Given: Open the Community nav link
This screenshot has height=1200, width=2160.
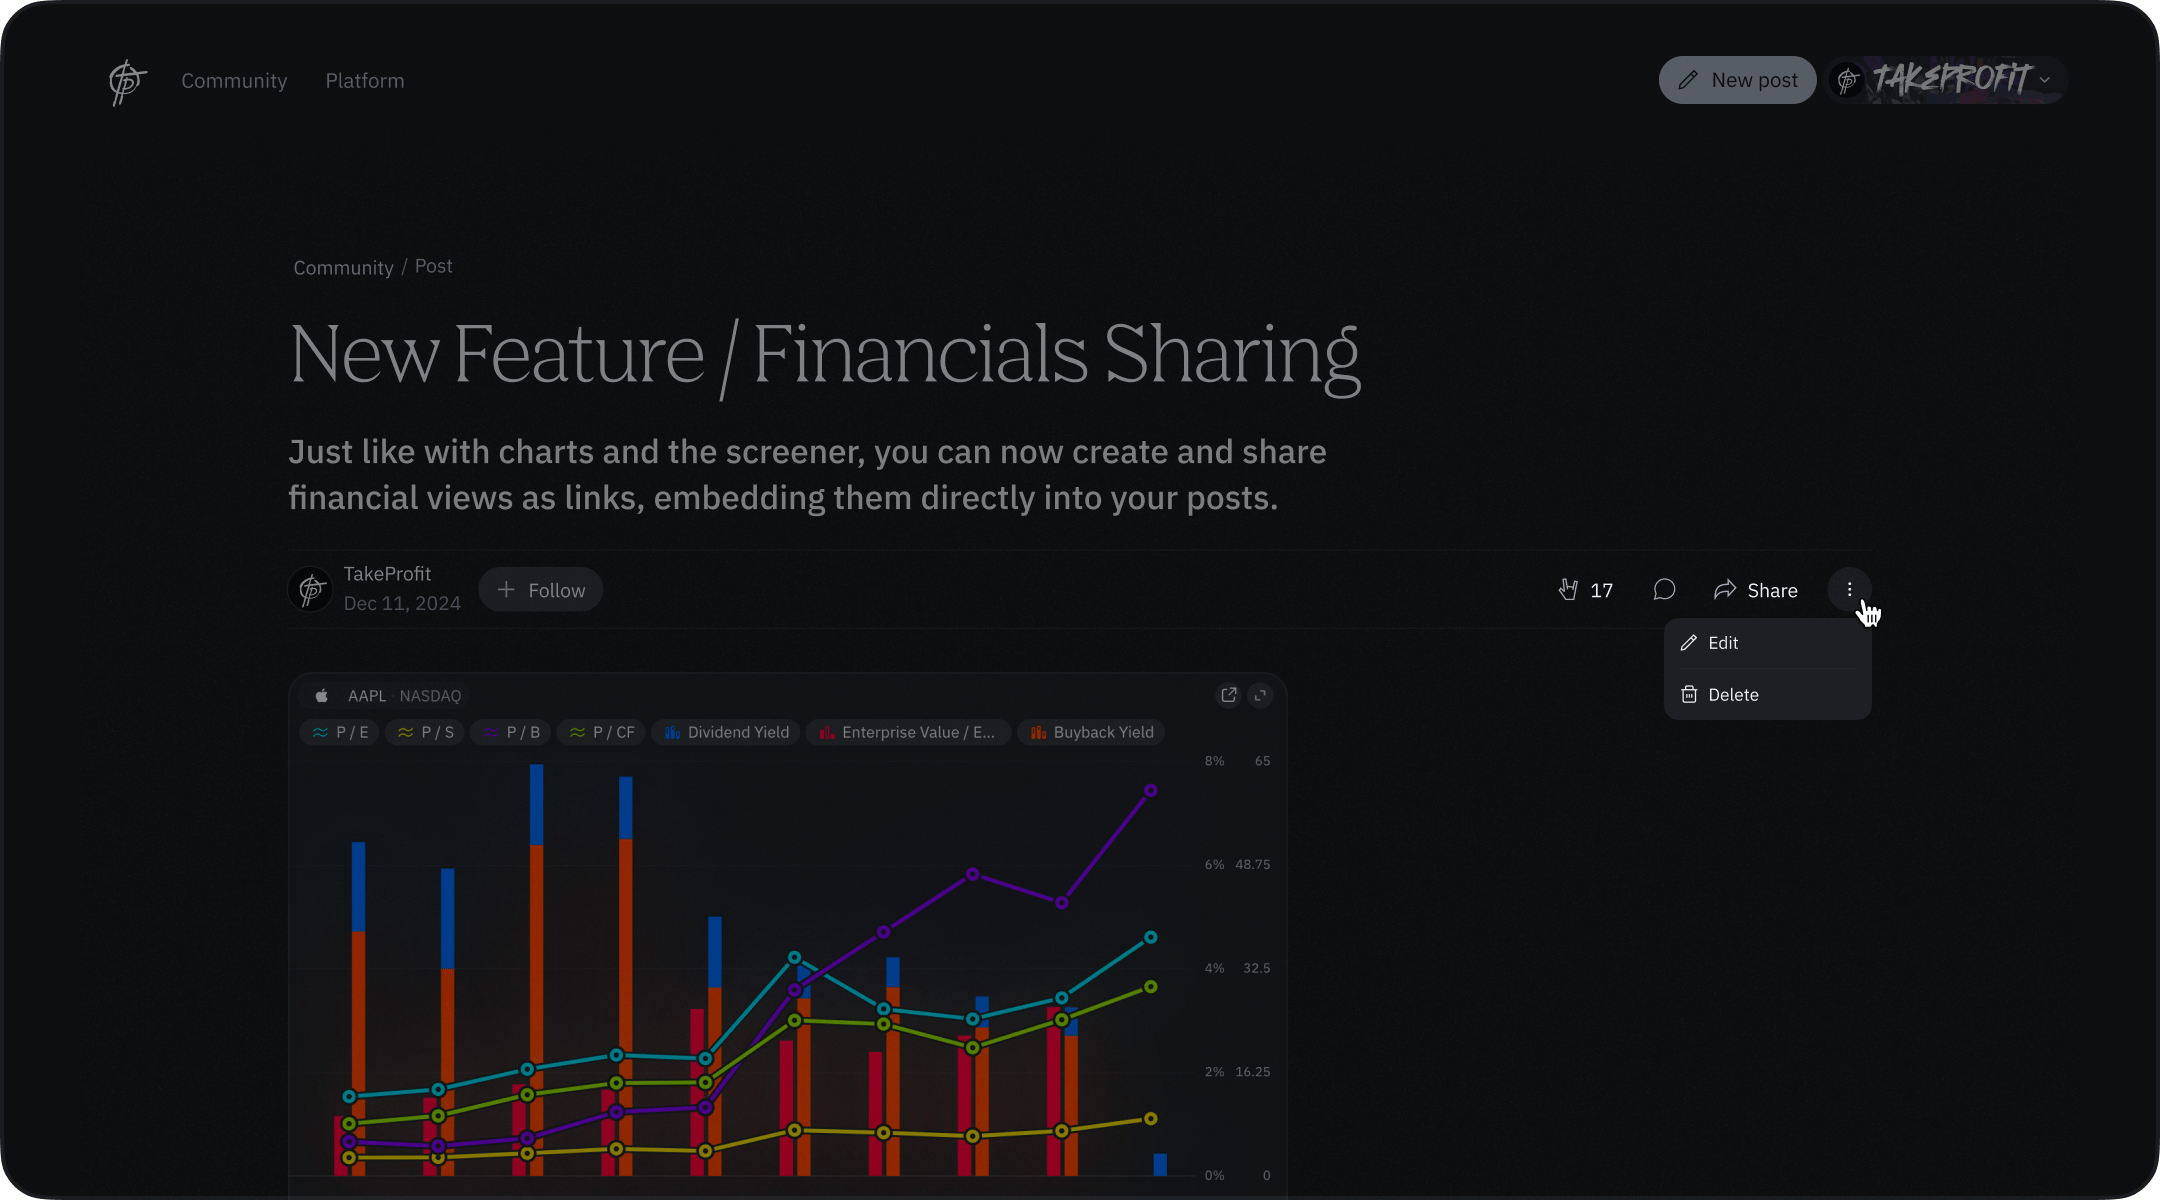Looking at the screenshot, I should pyautogui.click(x=234, y=81).
